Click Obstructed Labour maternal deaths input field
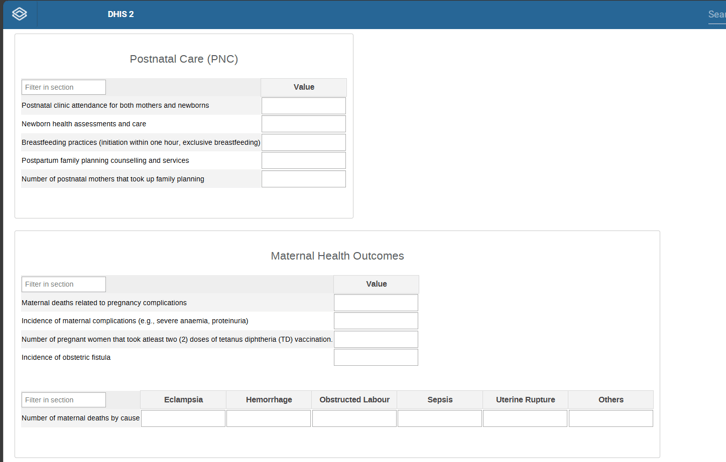726x462 pixels. point(354,419)
